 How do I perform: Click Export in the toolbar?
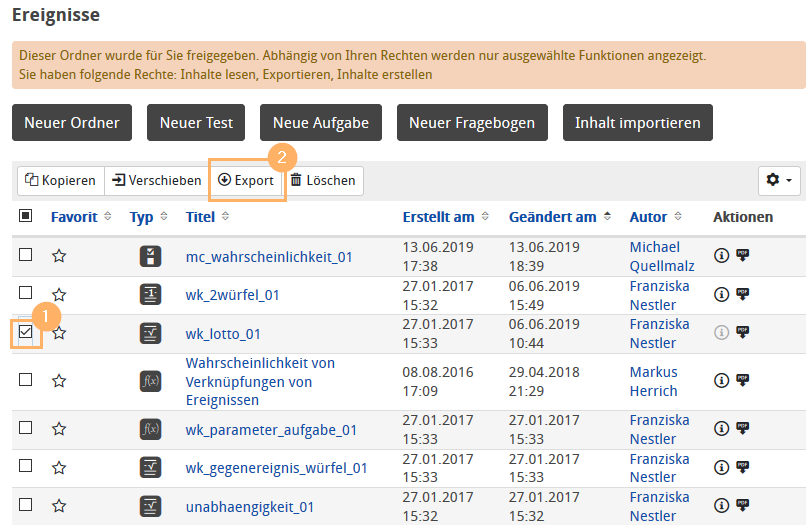pos(246,181)
